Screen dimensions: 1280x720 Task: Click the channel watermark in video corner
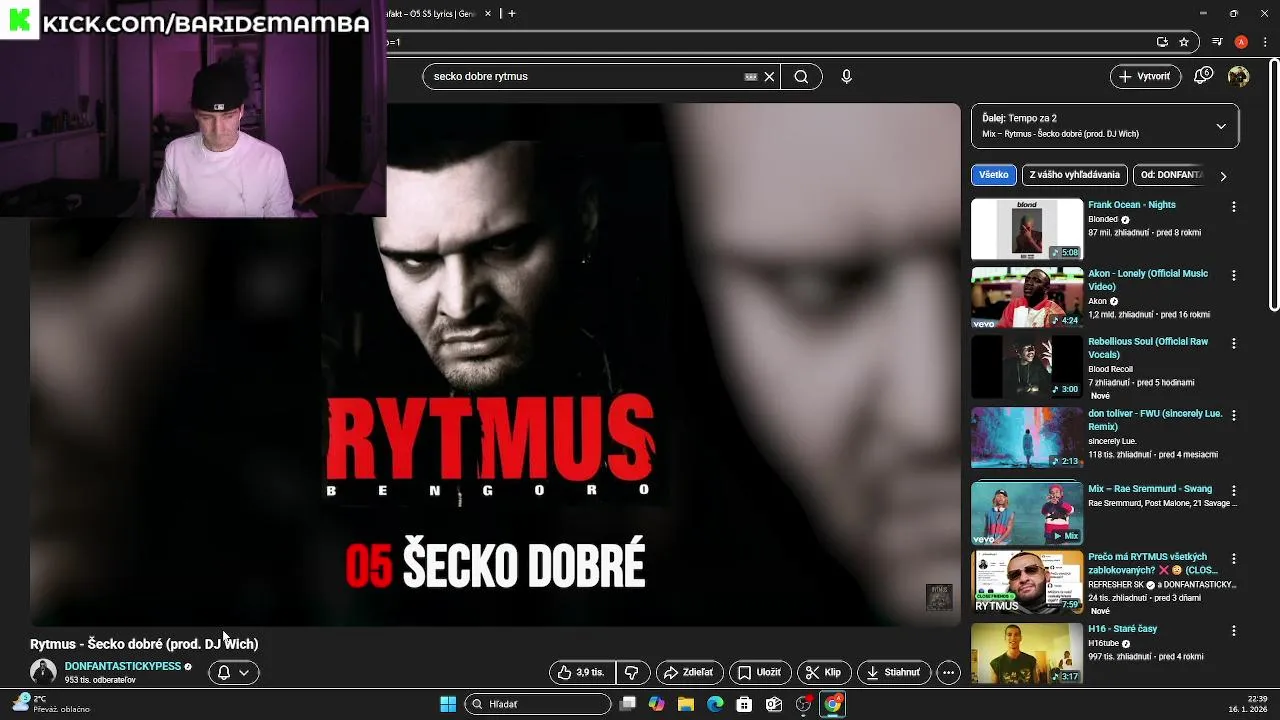(x=938, y=597)
